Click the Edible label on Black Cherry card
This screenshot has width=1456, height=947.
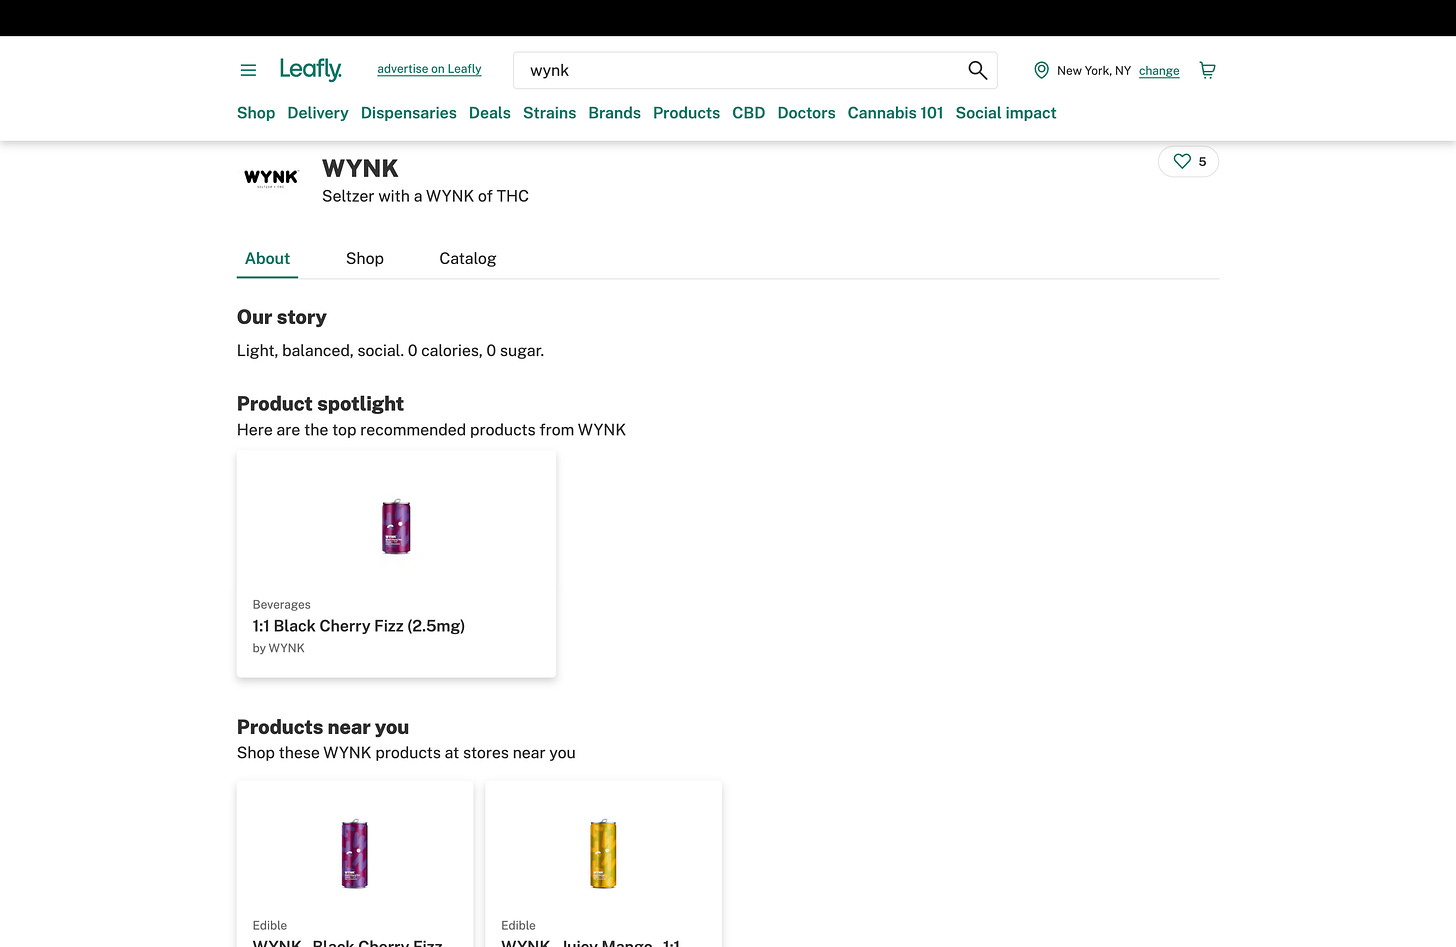(270, 926)
